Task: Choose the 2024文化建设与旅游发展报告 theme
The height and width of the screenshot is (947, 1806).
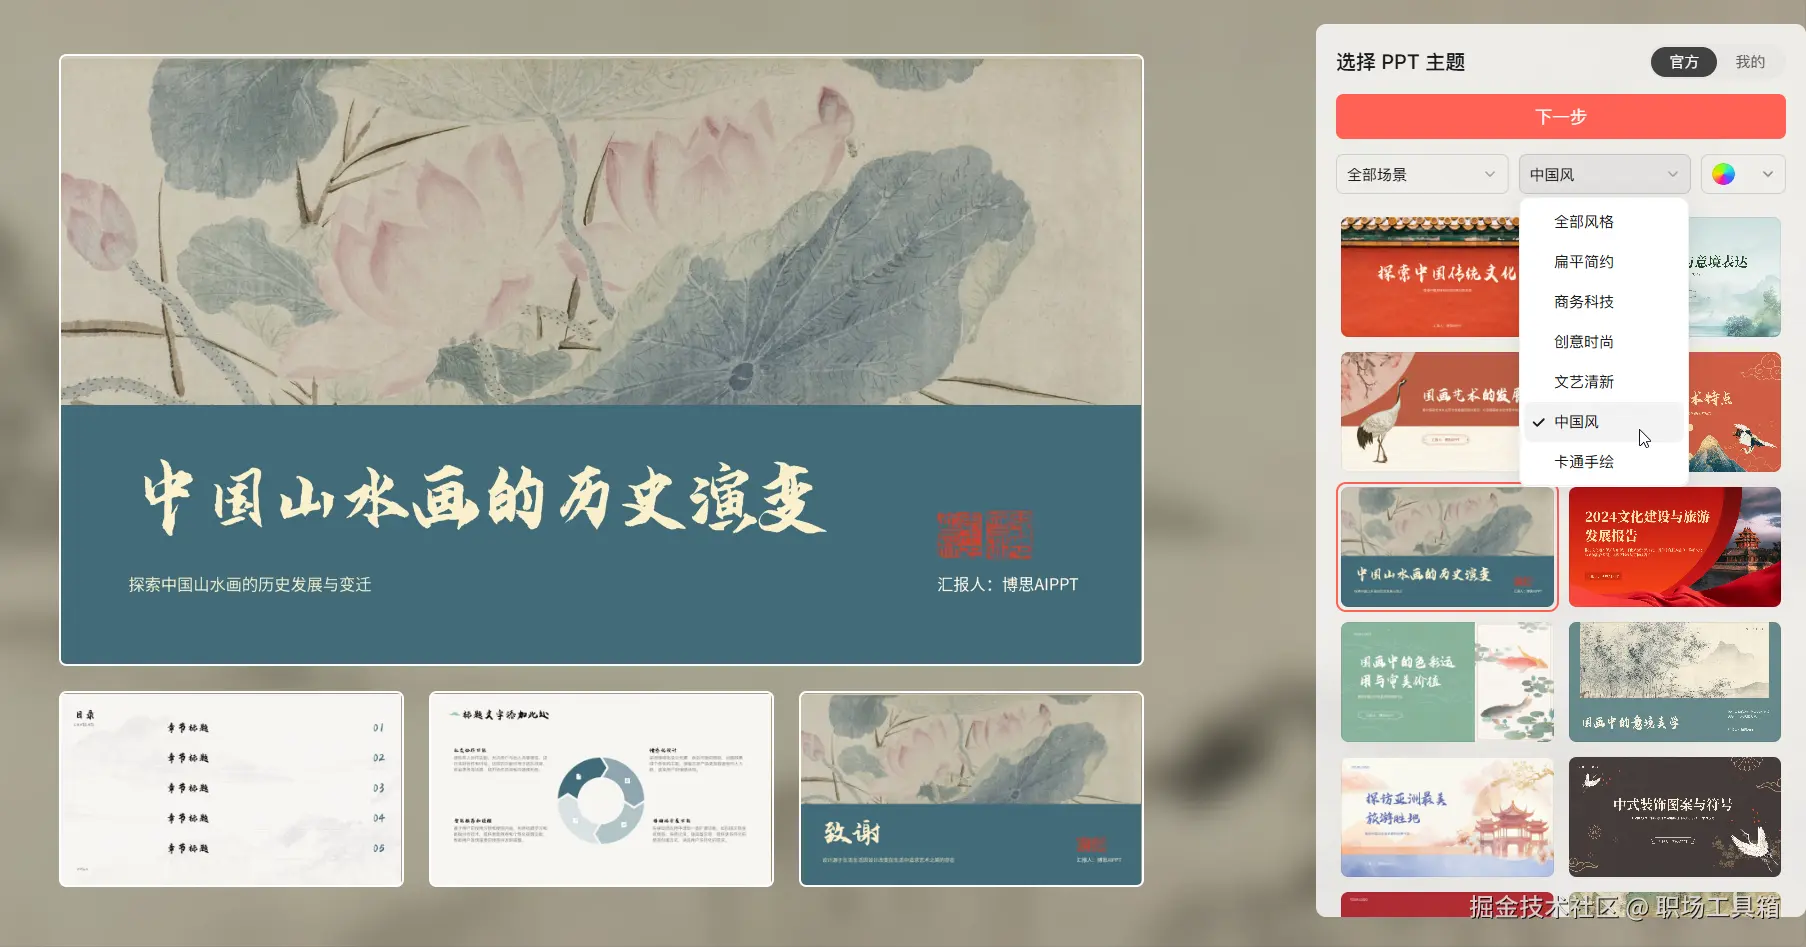Action: click(x=1674, y=546)
